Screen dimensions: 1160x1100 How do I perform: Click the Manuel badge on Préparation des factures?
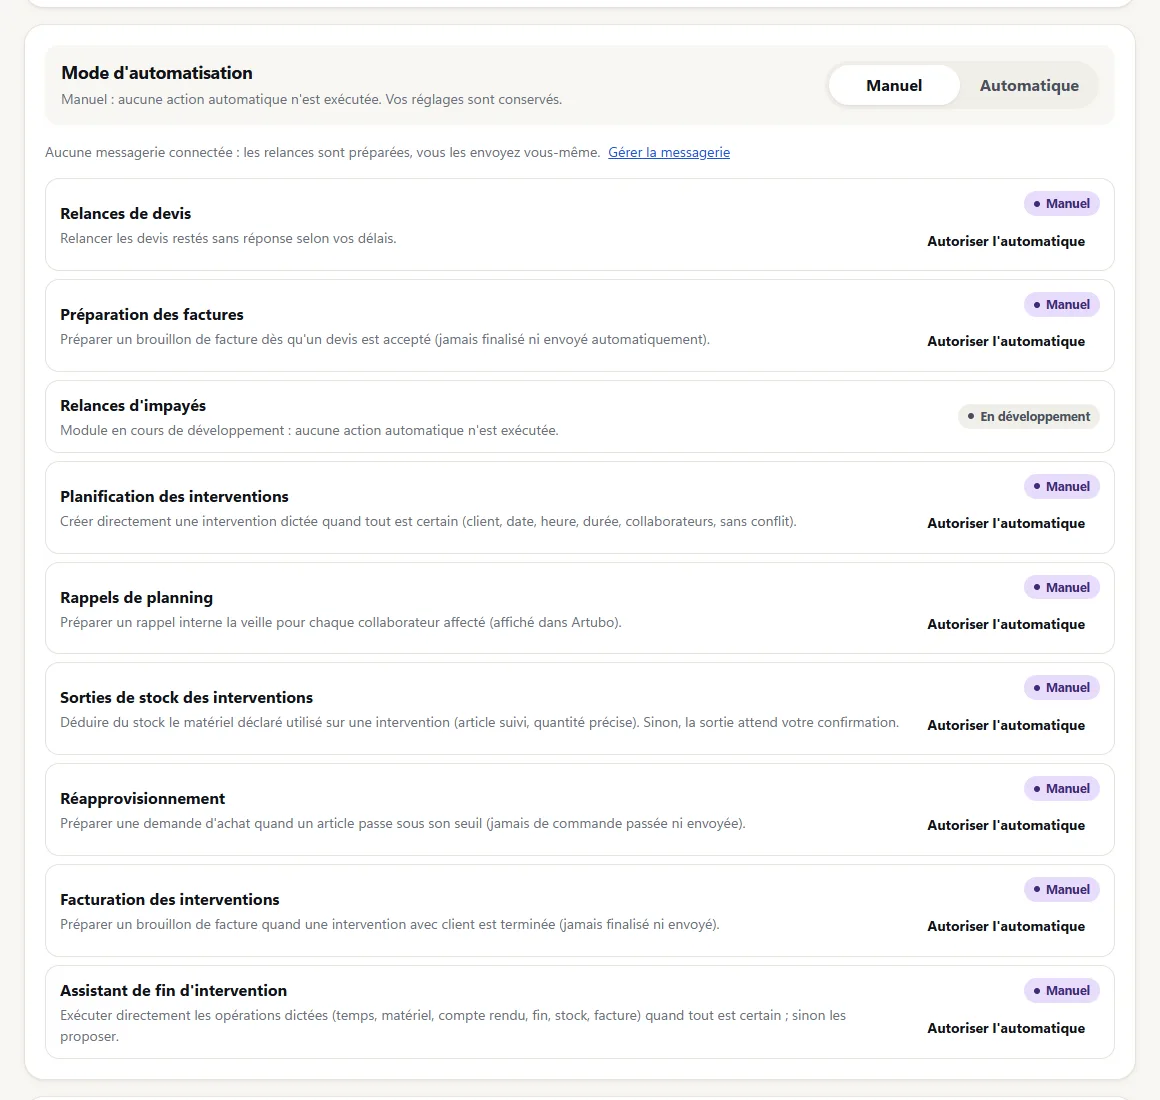point(1062,304)
